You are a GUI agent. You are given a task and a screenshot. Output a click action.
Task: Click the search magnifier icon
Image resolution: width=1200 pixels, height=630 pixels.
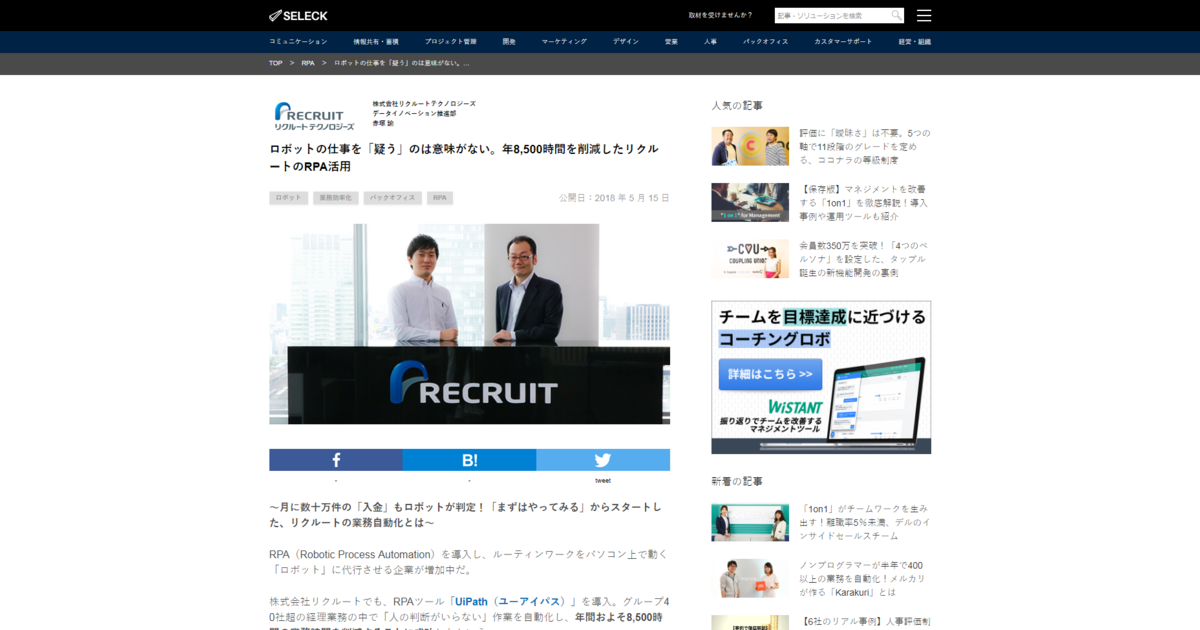896,15
